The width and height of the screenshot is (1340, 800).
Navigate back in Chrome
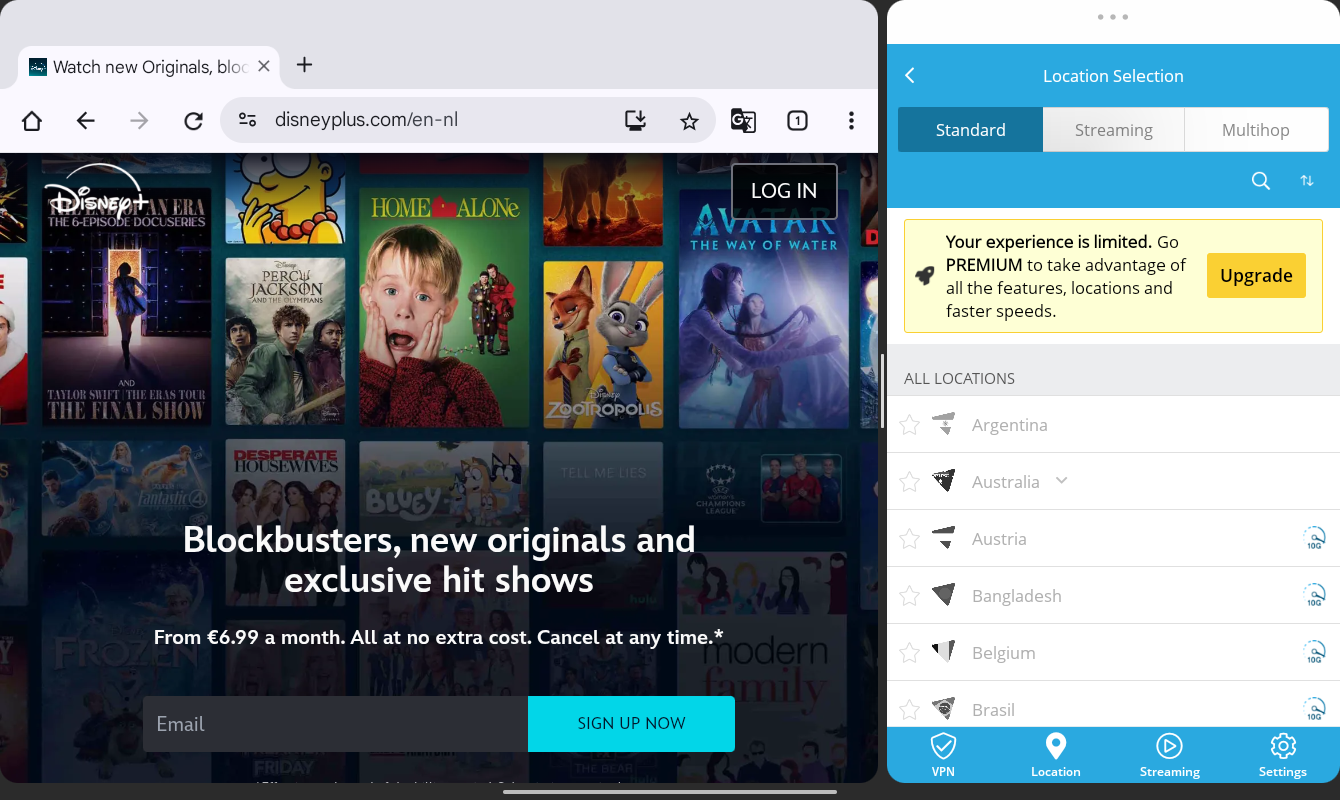(x=86, y=121)
